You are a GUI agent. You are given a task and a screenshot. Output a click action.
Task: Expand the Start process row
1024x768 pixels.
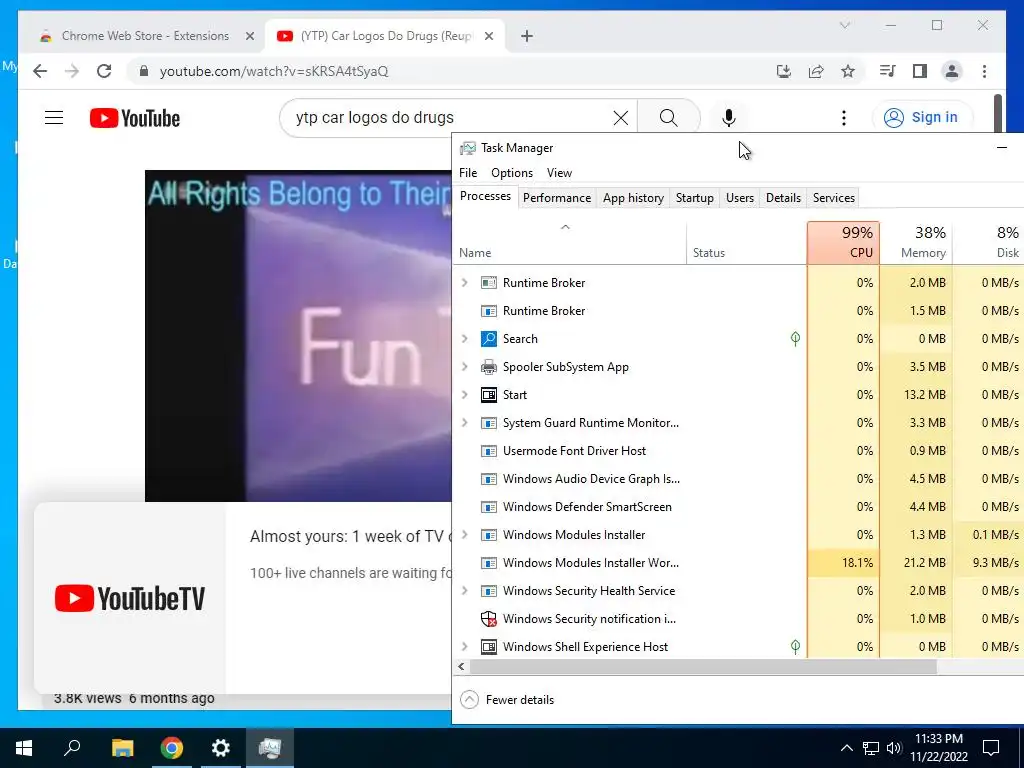pyautogui.click(x=464, y=394)
